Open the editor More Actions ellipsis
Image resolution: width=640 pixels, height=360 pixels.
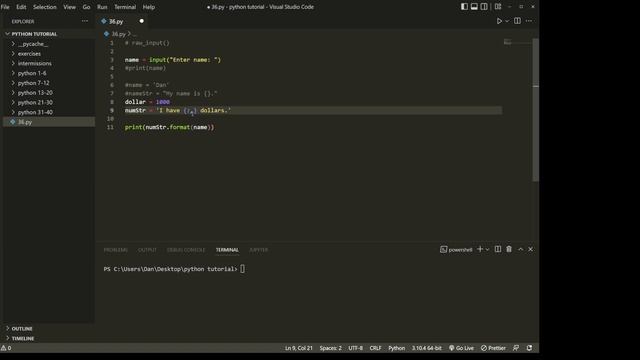coord(529,21)
